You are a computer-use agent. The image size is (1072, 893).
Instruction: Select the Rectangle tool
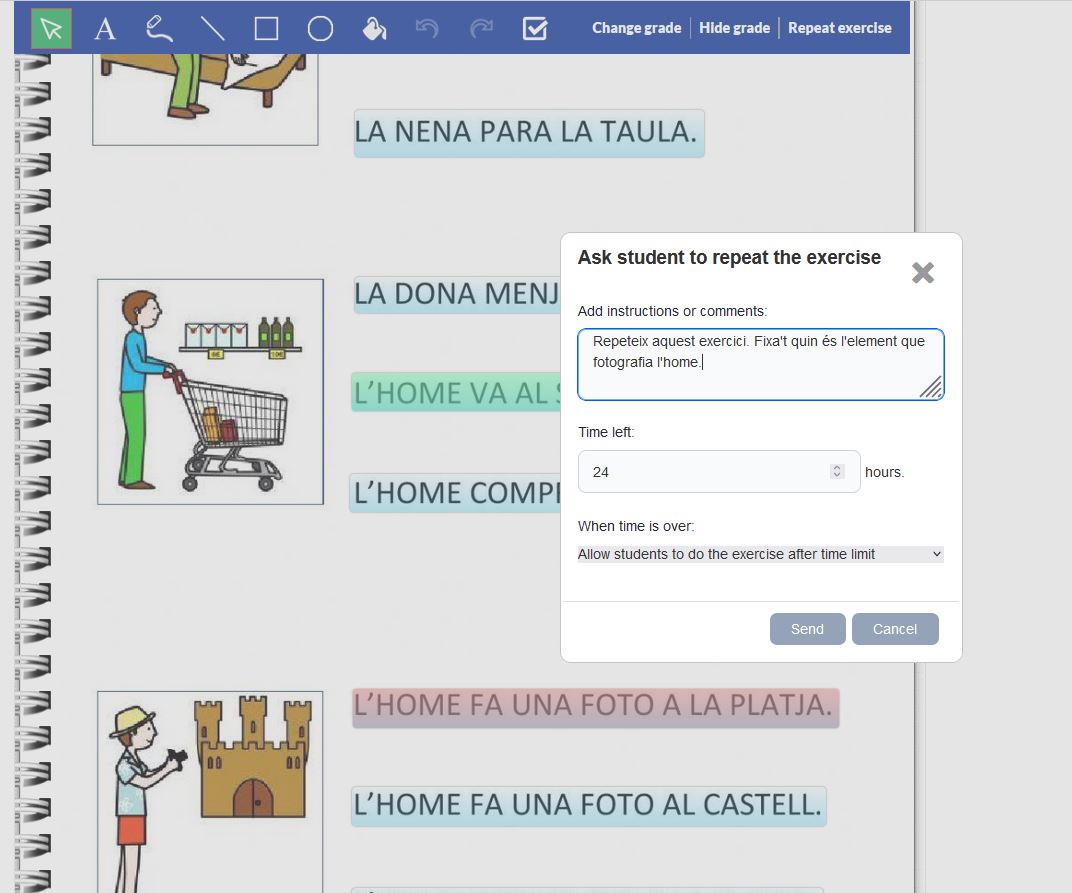(265, 28)
